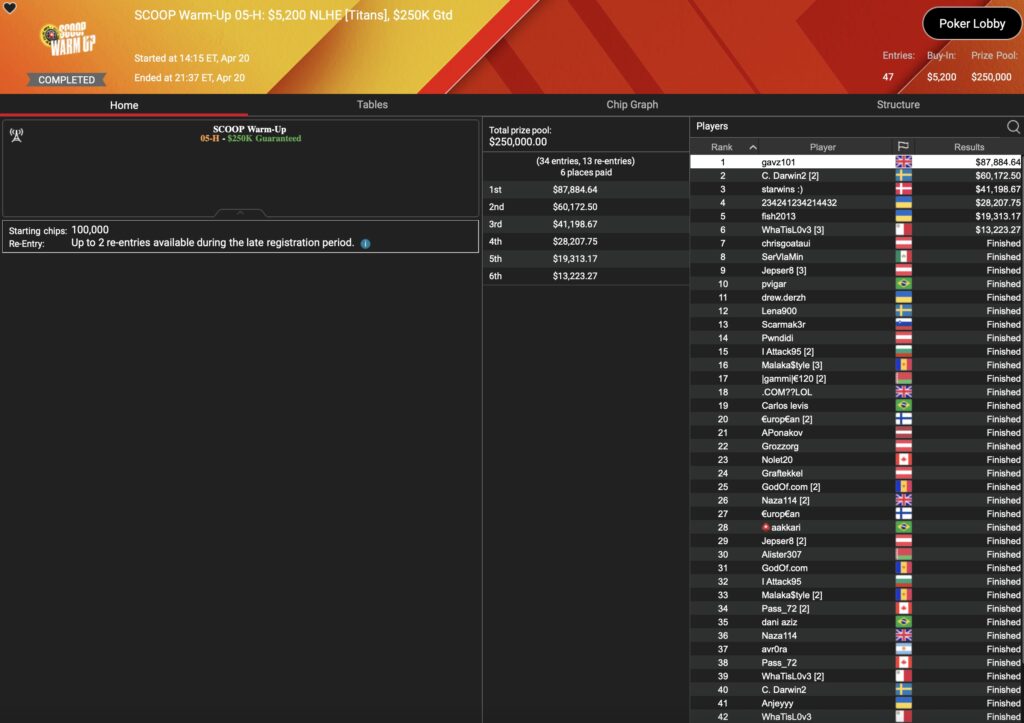Image resolution: width=1024 pixels, height=723 pixels.
Task: Select player WhaTisL0v3 [3]
Action: coord(856,230)
